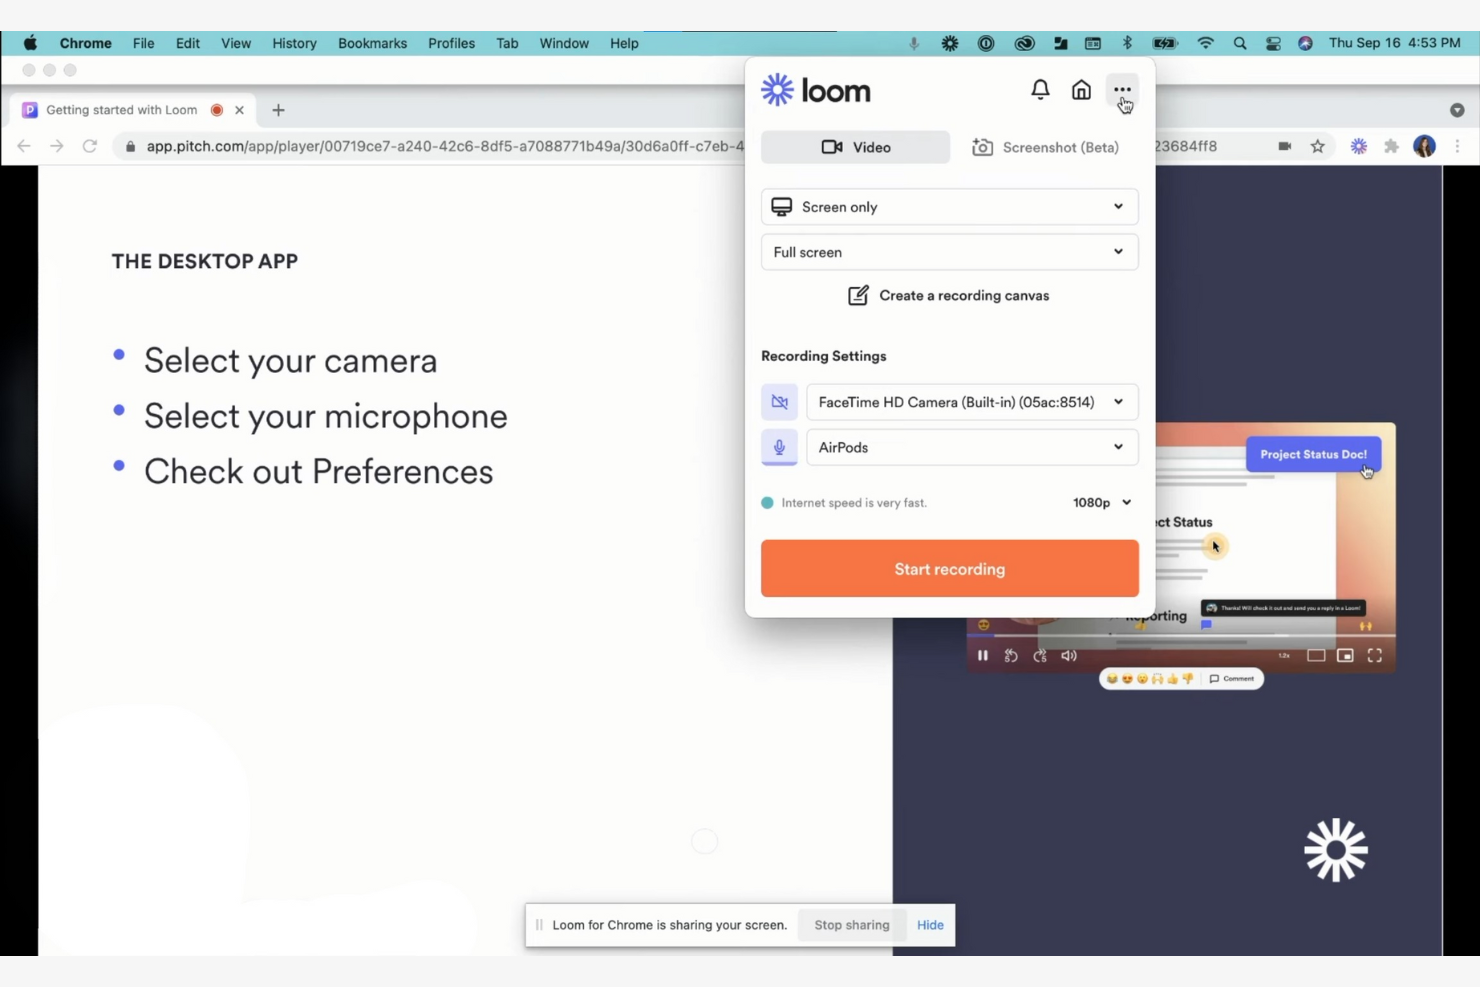Click 'Internet speed is very fast.' status

pos(854,503)
